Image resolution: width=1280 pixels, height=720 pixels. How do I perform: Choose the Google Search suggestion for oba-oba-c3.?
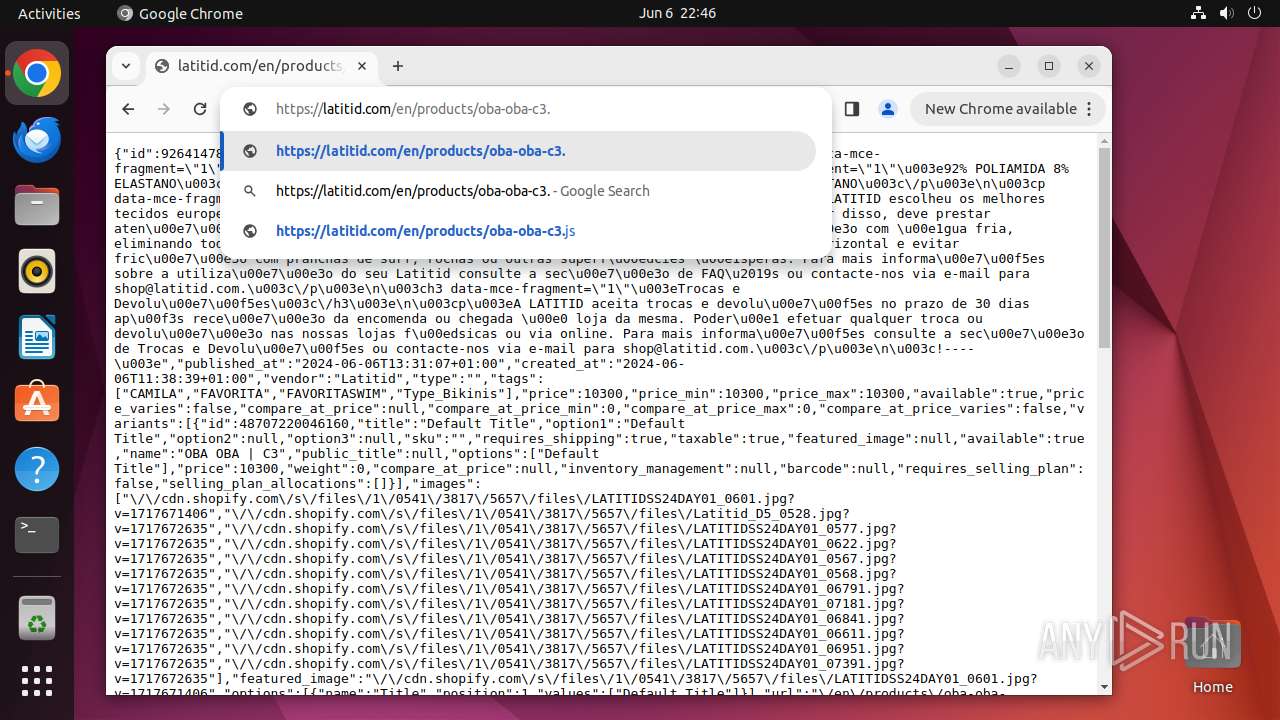tap(519, 191)
